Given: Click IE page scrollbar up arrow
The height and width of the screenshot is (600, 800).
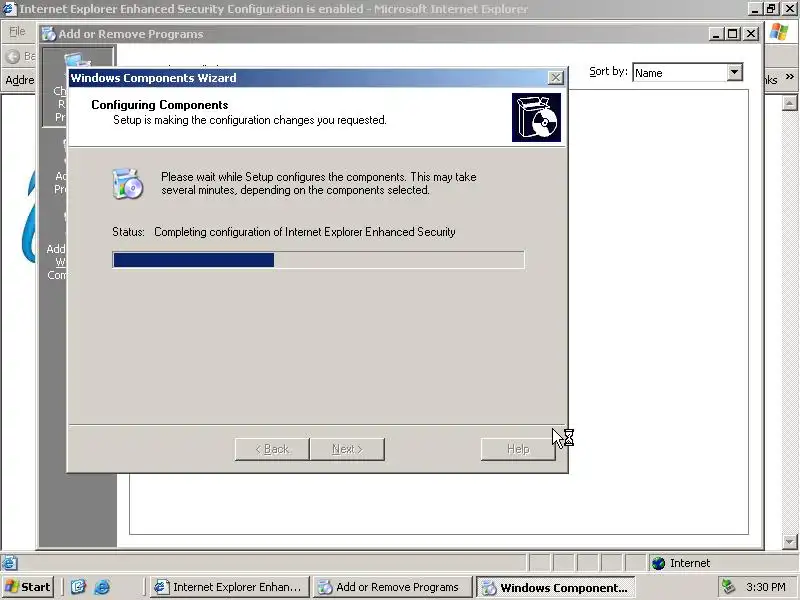Looking at the screenshot, I should [789, 104].
